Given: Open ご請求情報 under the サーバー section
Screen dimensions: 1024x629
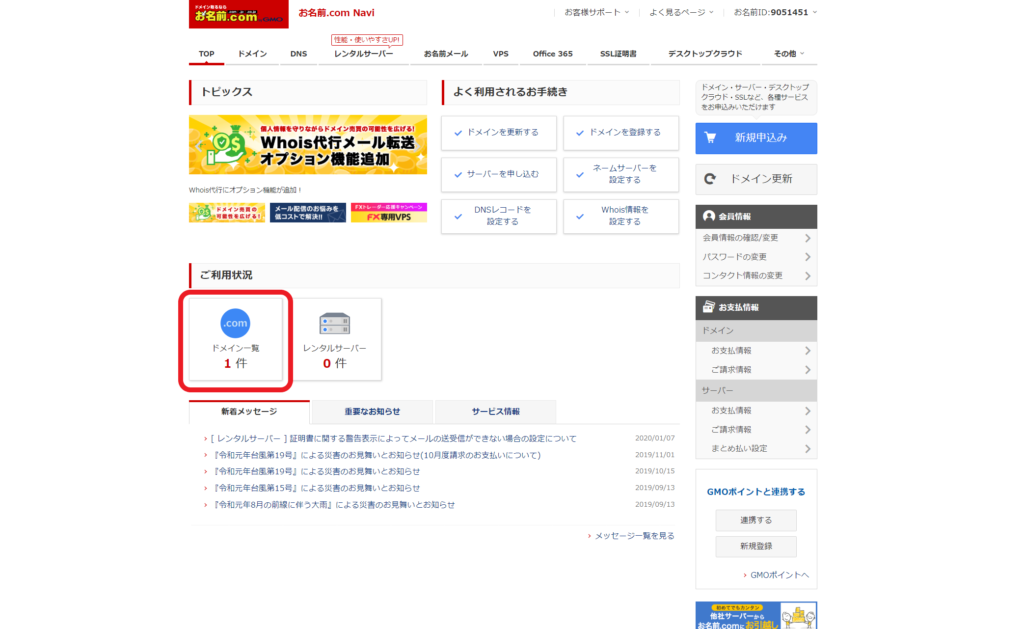Looking at the screenshot, I should click(756, 430).
